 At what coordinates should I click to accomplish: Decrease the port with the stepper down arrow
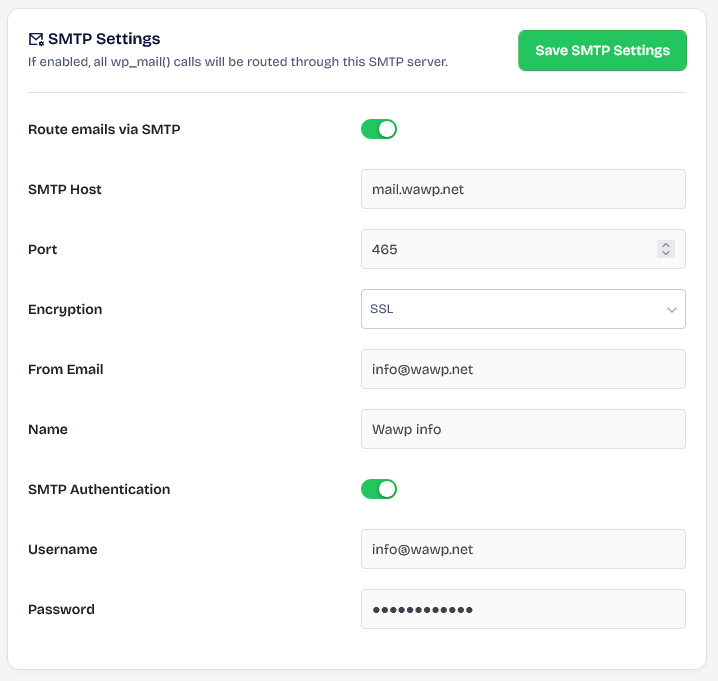point(666,254)
